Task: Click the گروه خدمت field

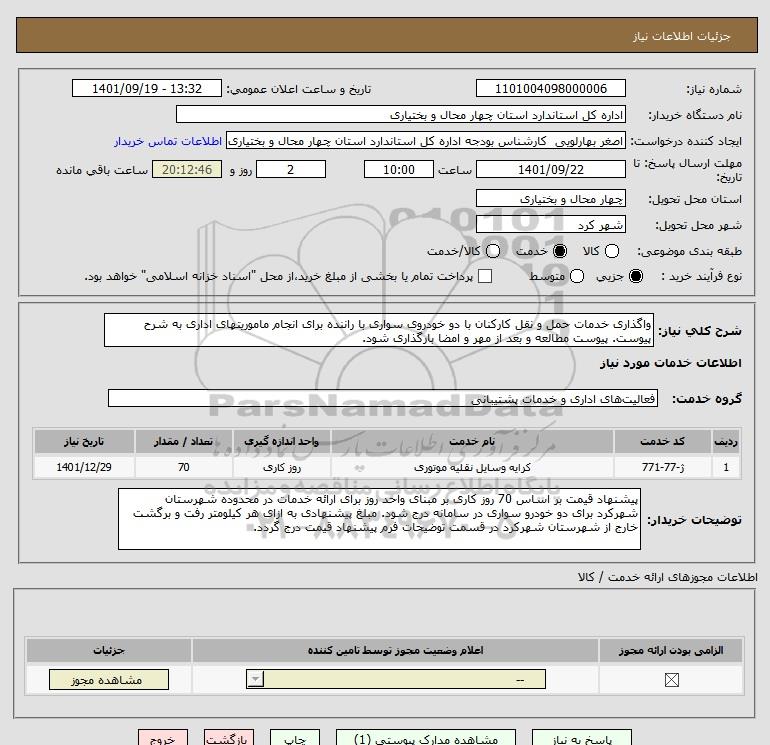Action: click(x=383, y=398)
